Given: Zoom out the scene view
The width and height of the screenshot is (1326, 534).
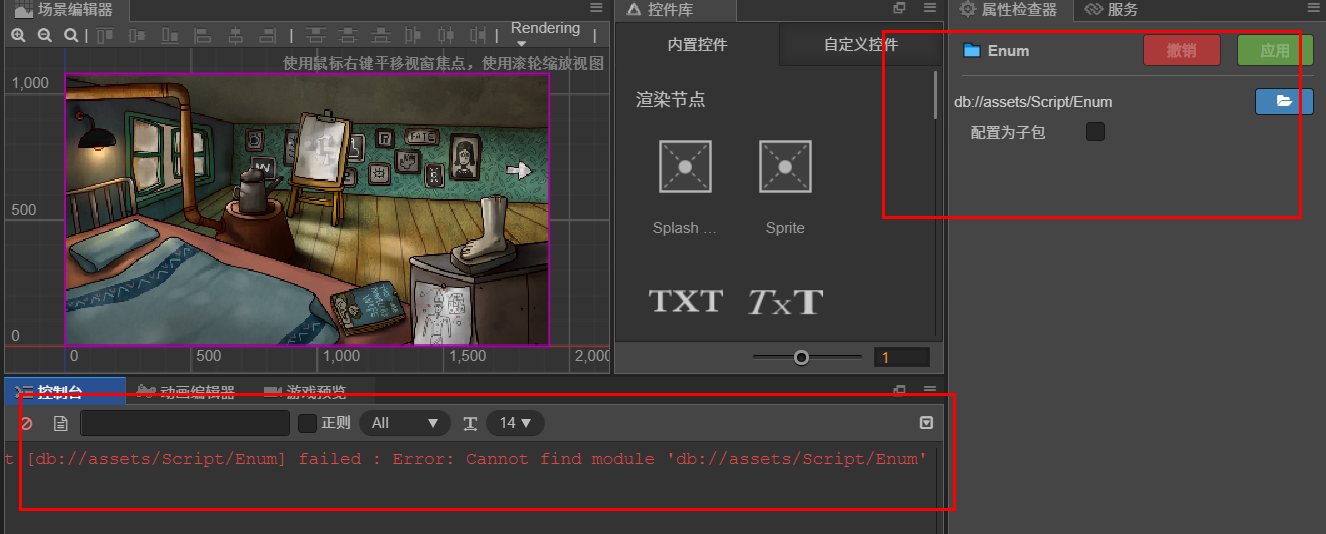Looking at the screenshot, I should [x=44, y=35].
